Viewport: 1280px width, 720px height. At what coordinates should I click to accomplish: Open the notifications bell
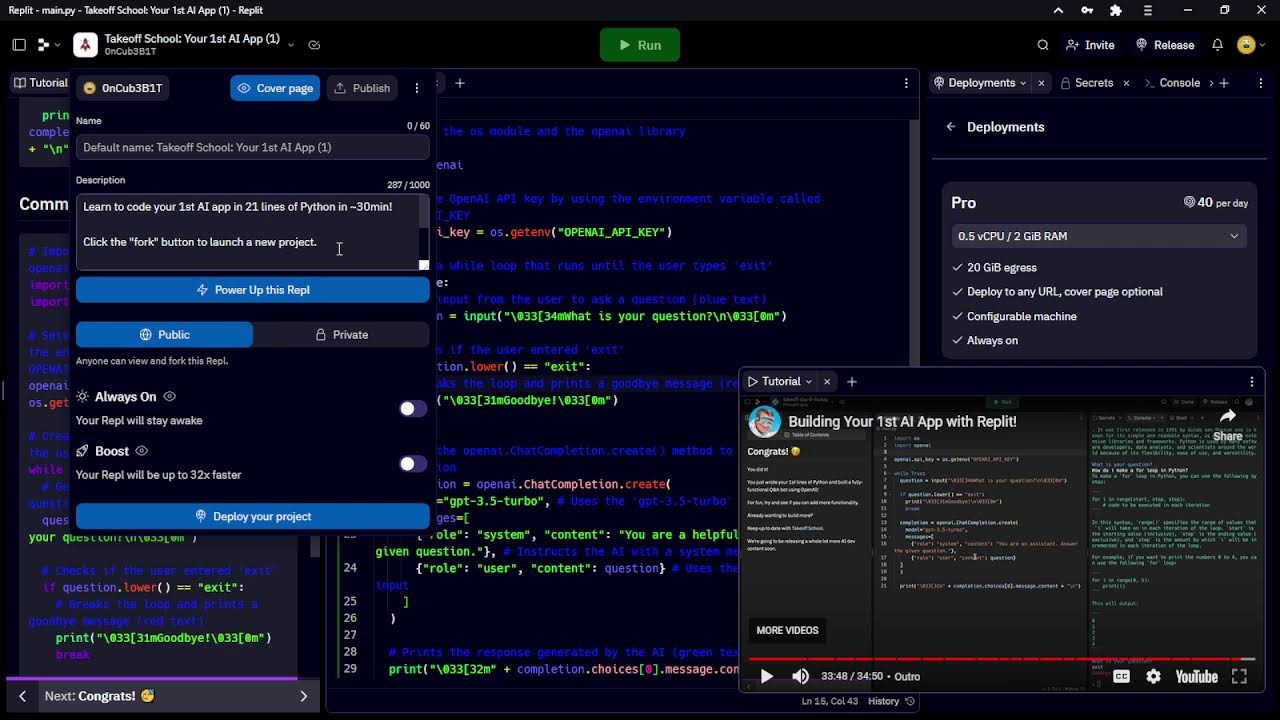pos(1217,45)
